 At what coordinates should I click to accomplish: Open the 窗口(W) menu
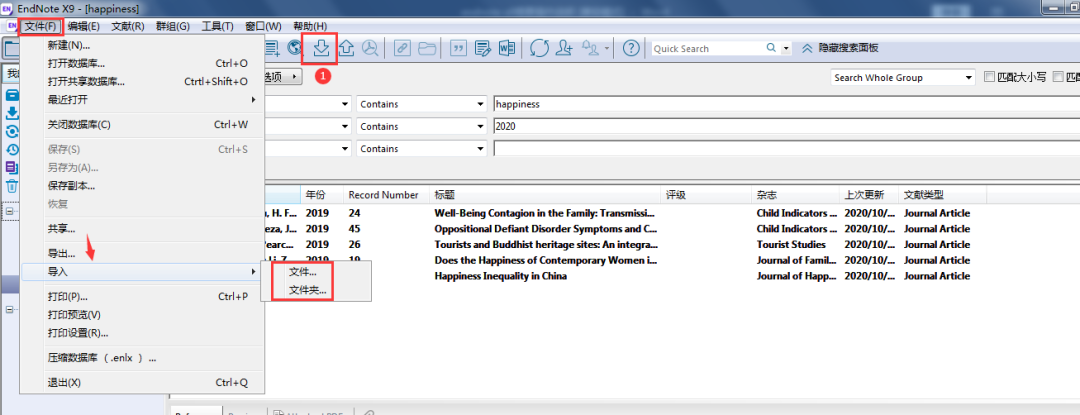(x=263, y=26)
